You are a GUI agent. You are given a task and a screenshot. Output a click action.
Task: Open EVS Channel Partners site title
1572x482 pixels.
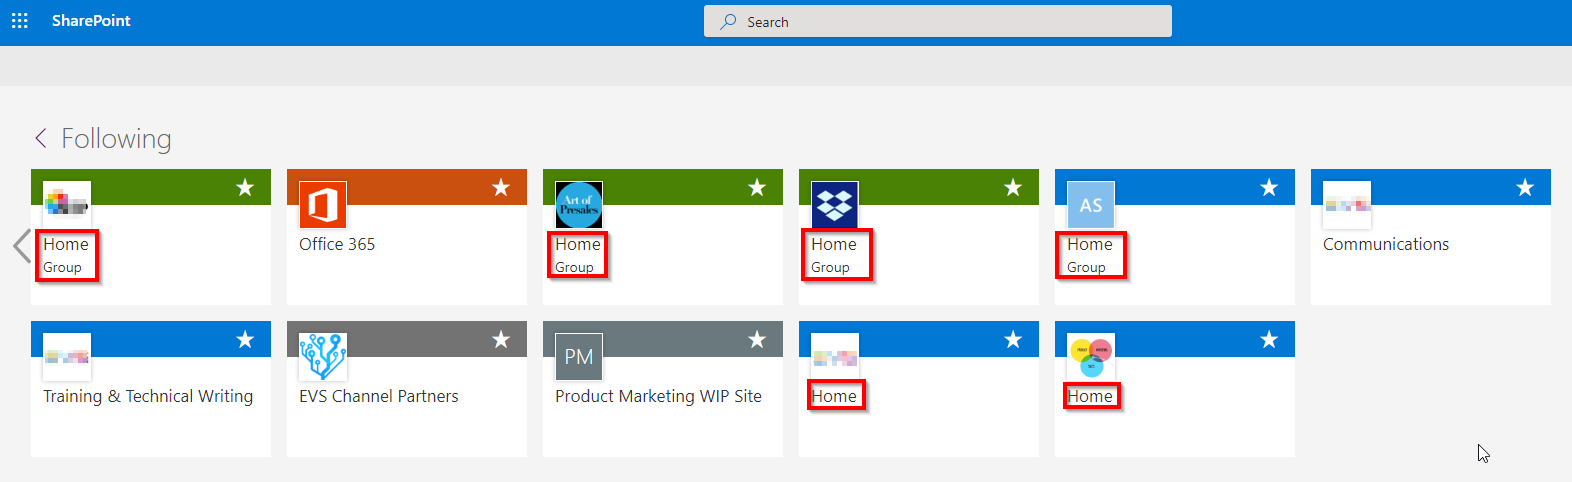point(379,396)
